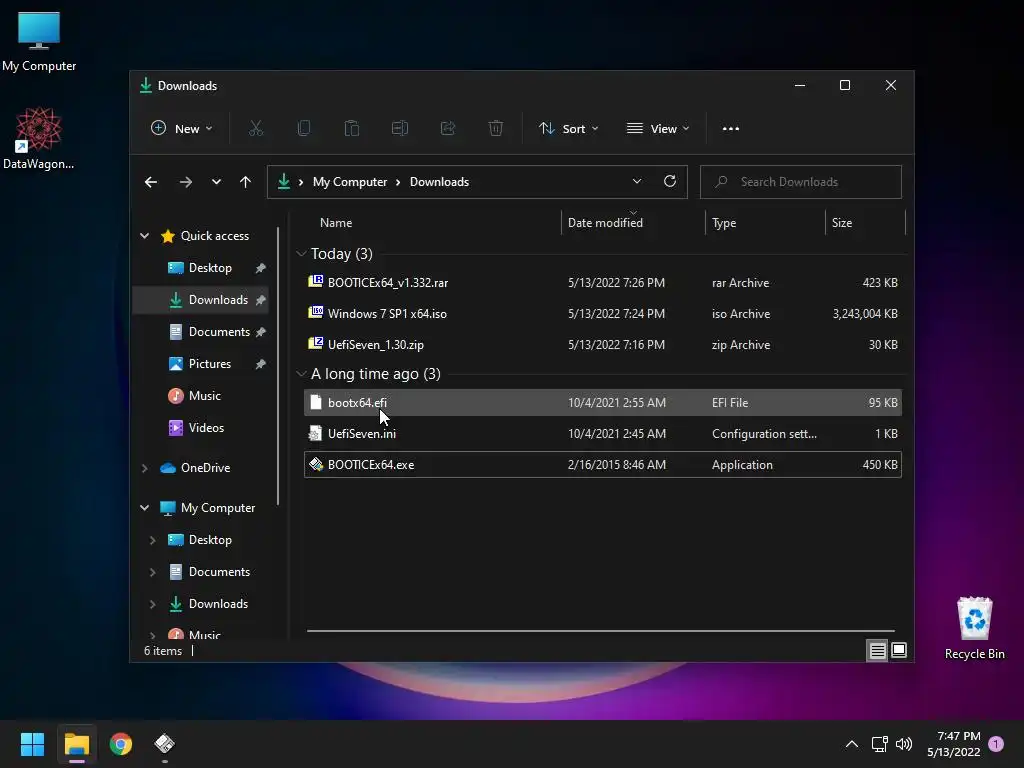Select Pictures in Quick access
The height and width of the screenshot is (768, 1024).
pos(200,364)
